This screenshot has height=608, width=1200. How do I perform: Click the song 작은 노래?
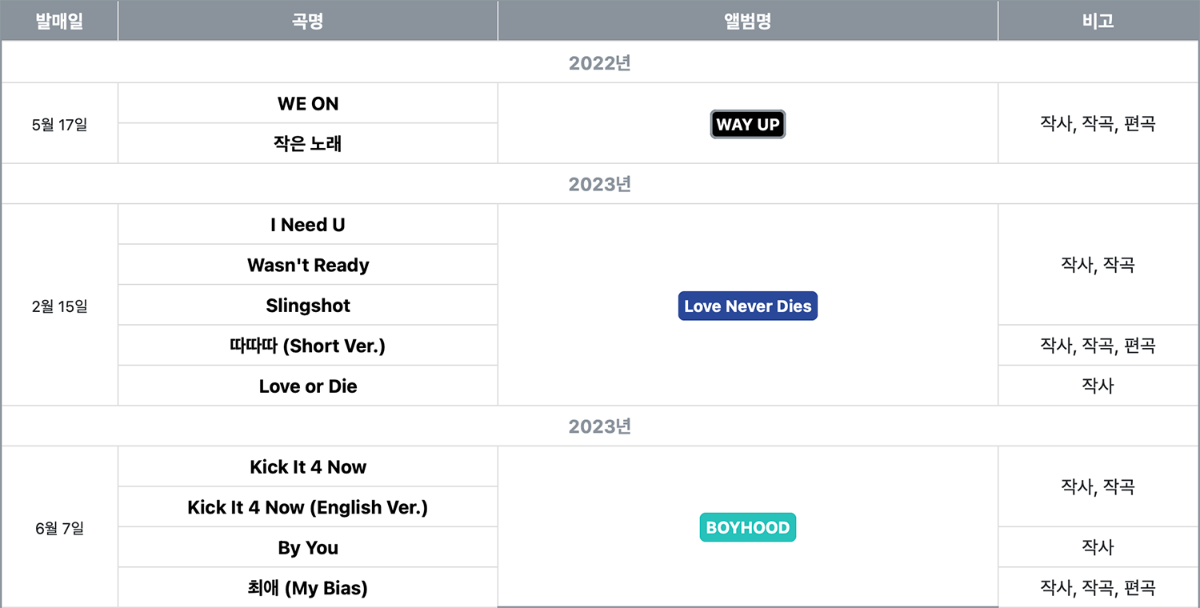pos(308,144)
